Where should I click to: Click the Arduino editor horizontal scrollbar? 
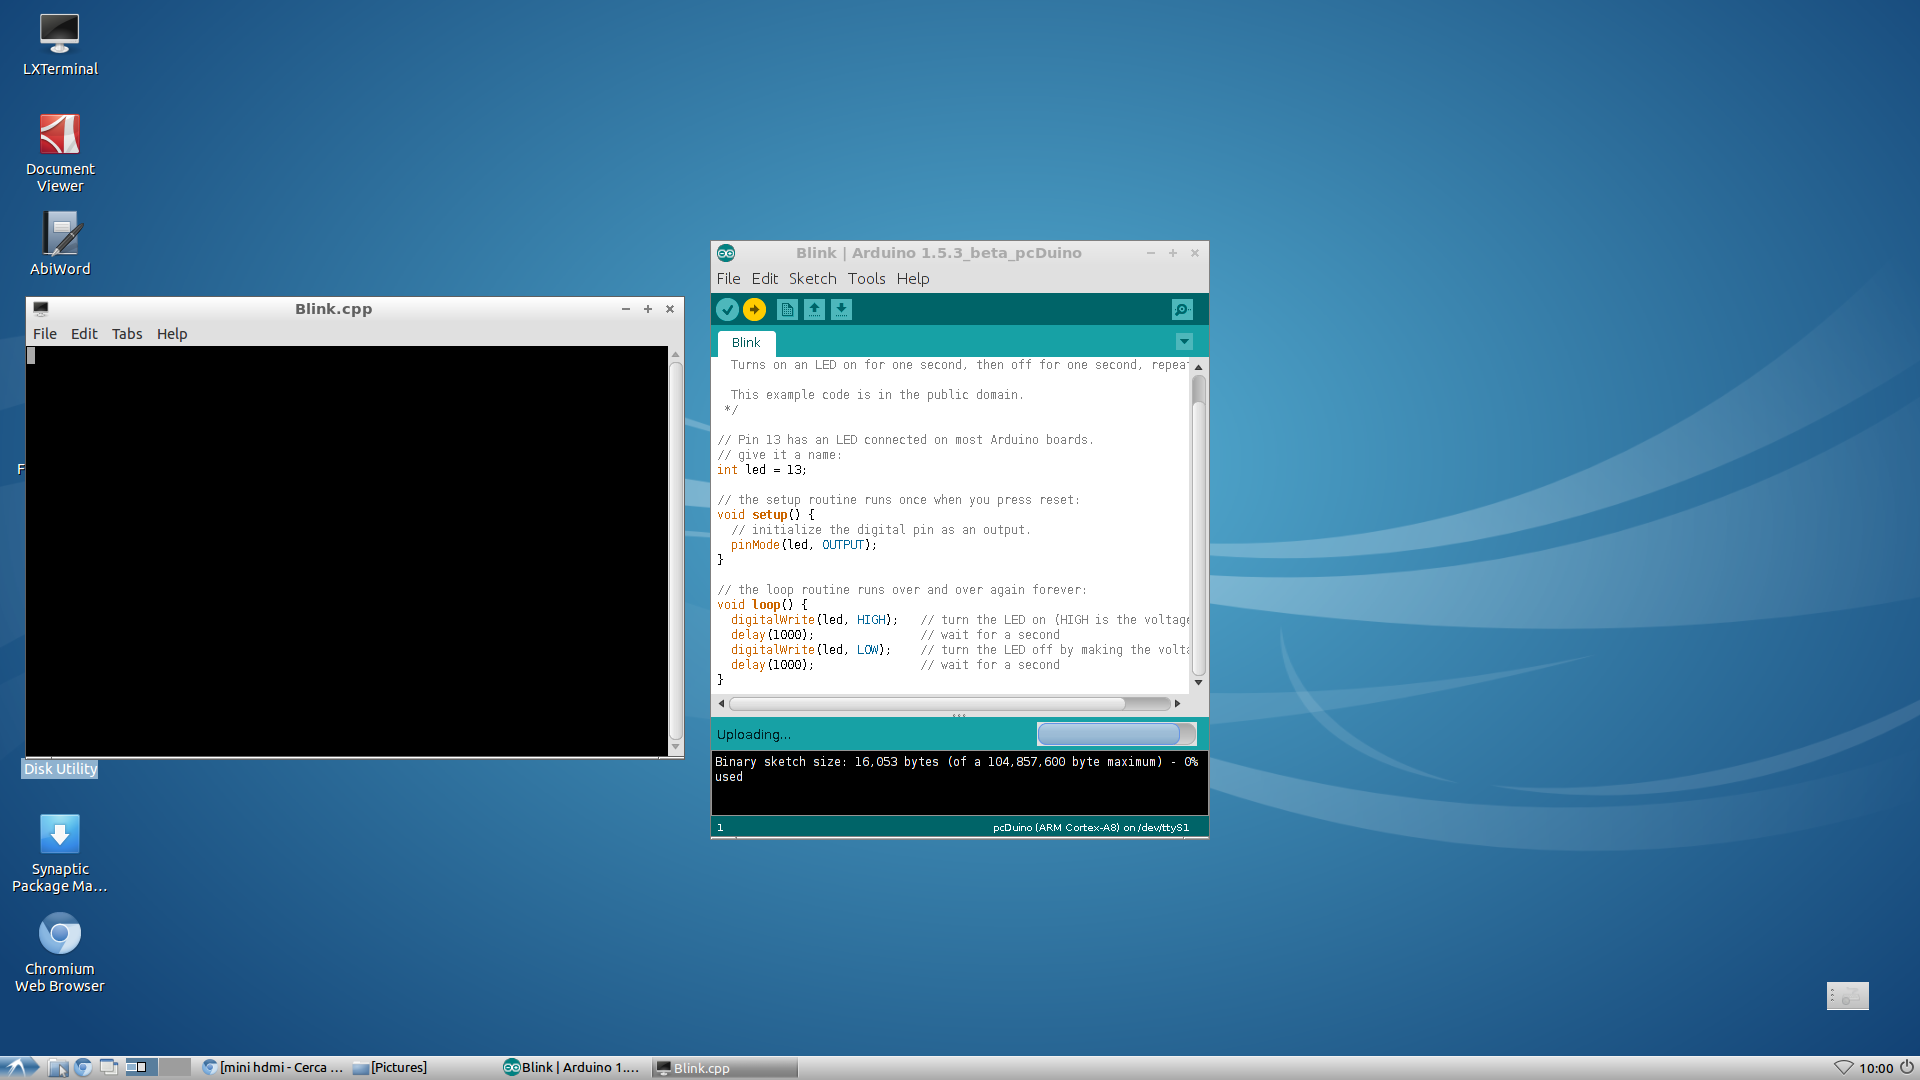(949, 704)
